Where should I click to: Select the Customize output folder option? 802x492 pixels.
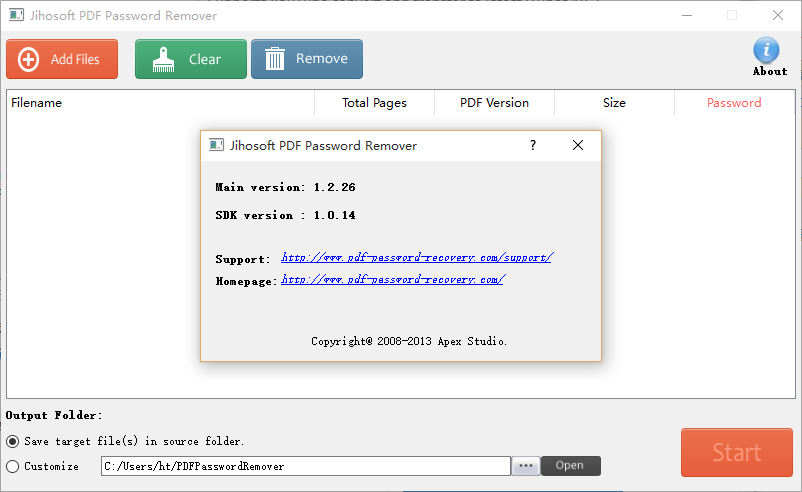click(13, 466)
